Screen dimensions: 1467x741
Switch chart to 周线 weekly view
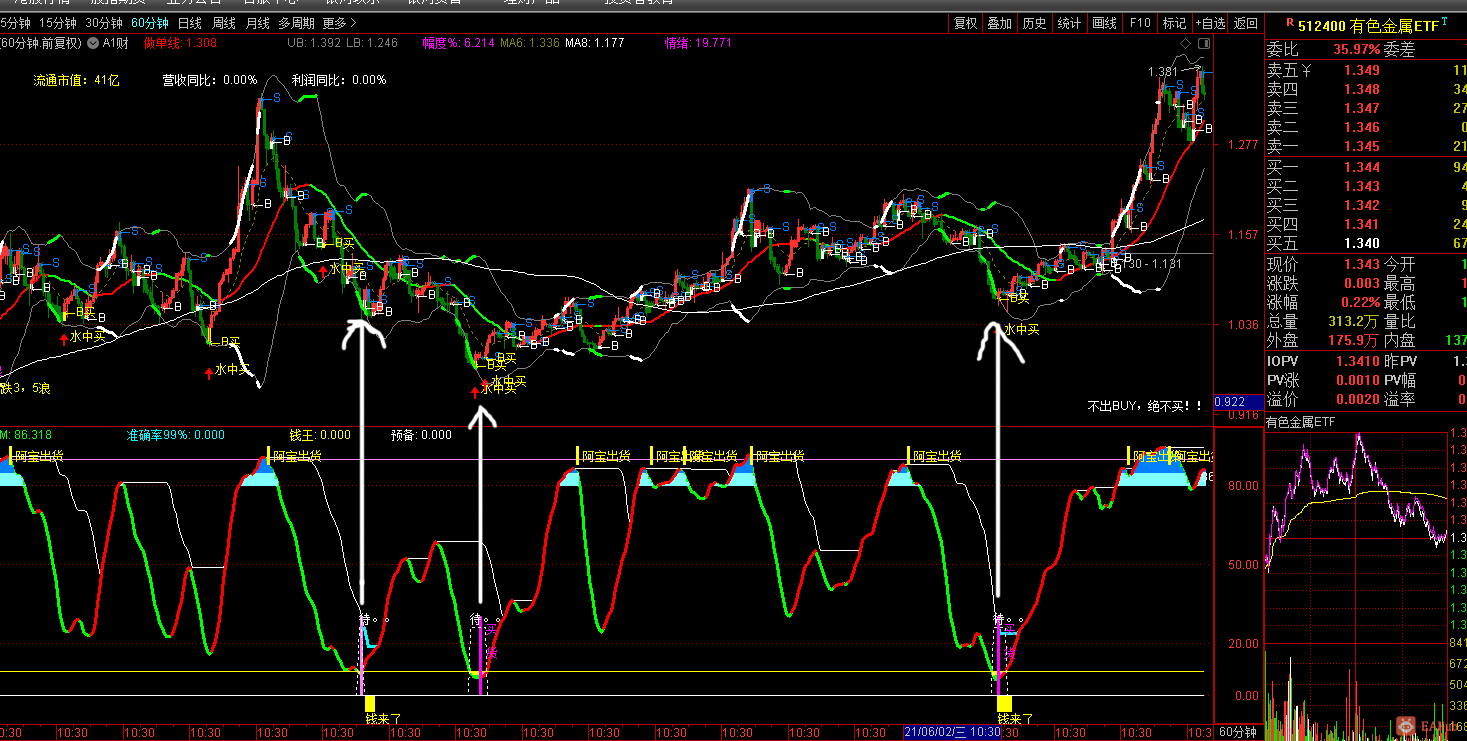click(x=224, y=23)
